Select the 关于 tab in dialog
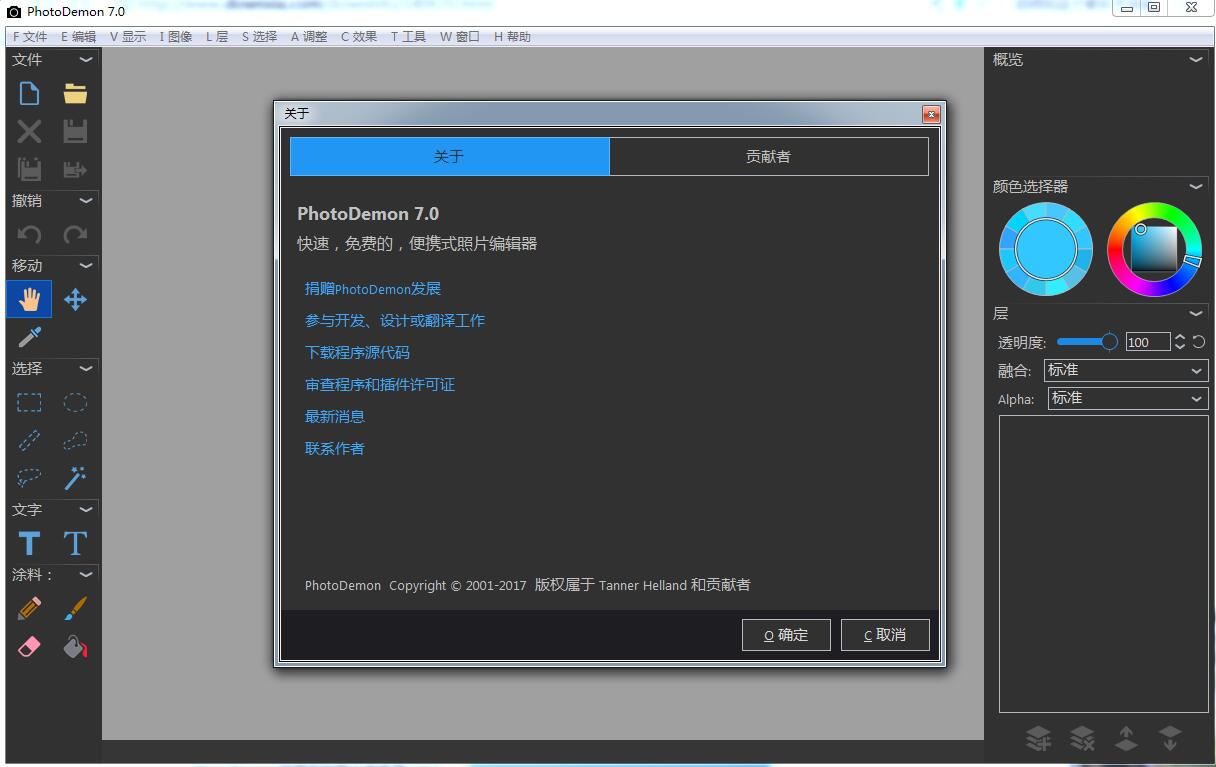 point(449,157)
